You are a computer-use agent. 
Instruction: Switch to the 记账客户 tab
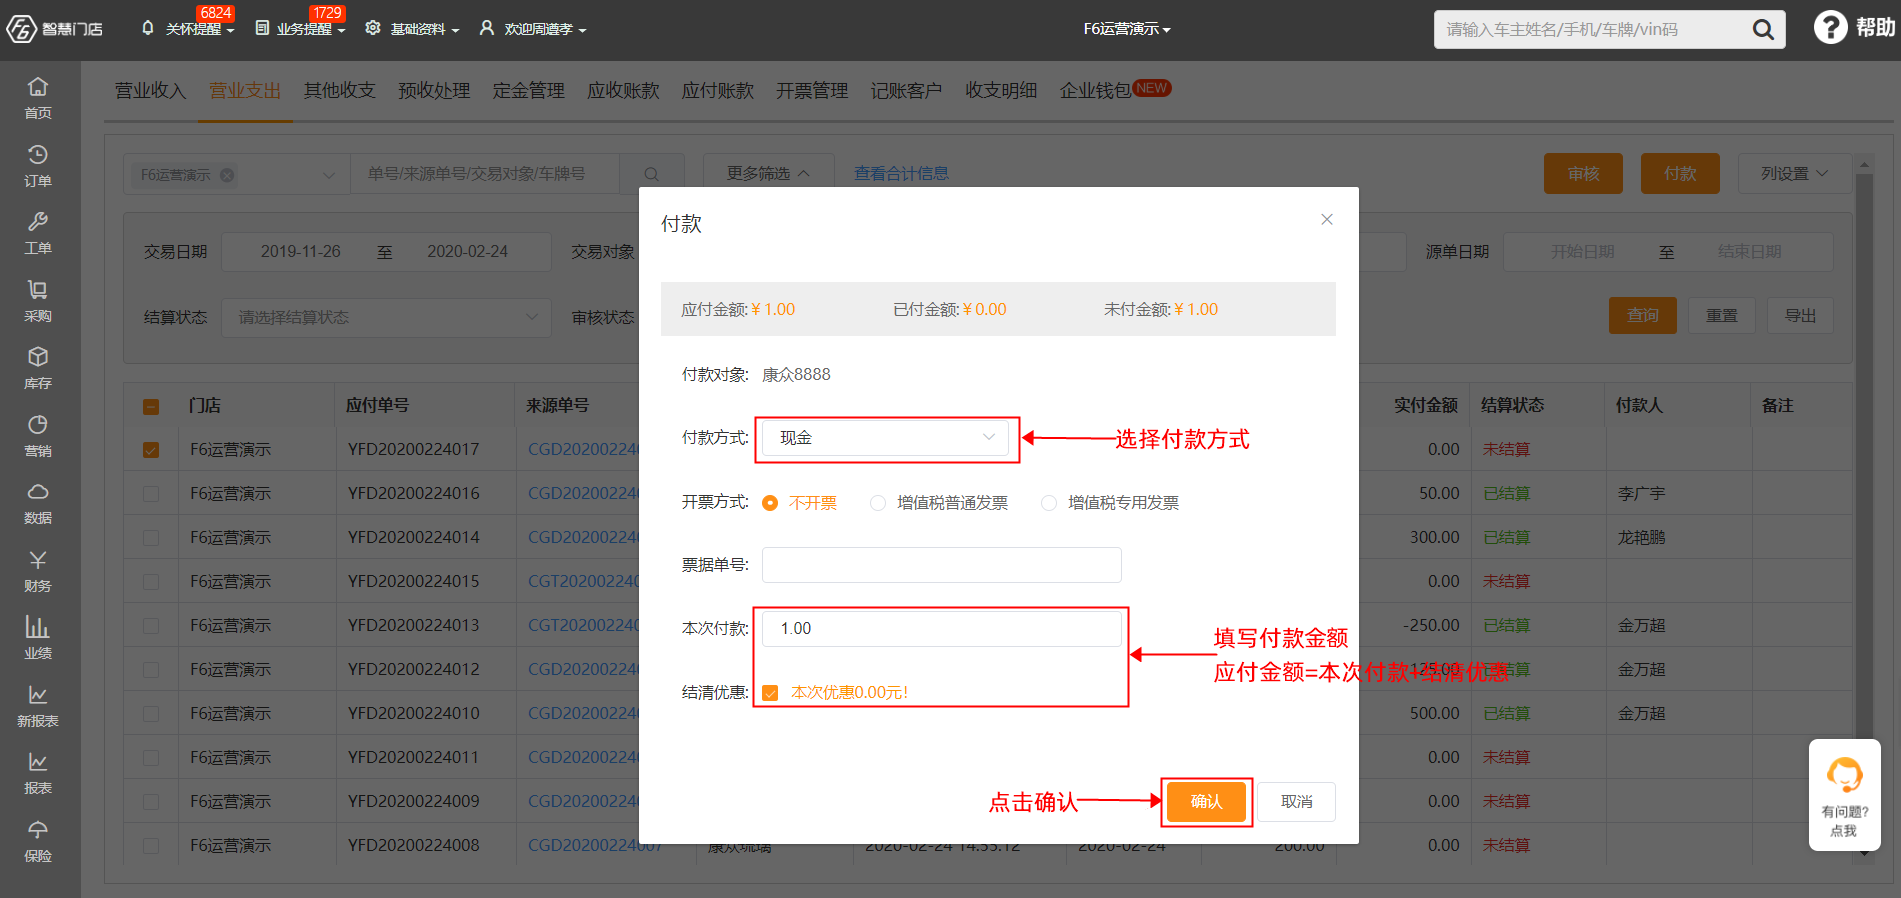[906, 91]
